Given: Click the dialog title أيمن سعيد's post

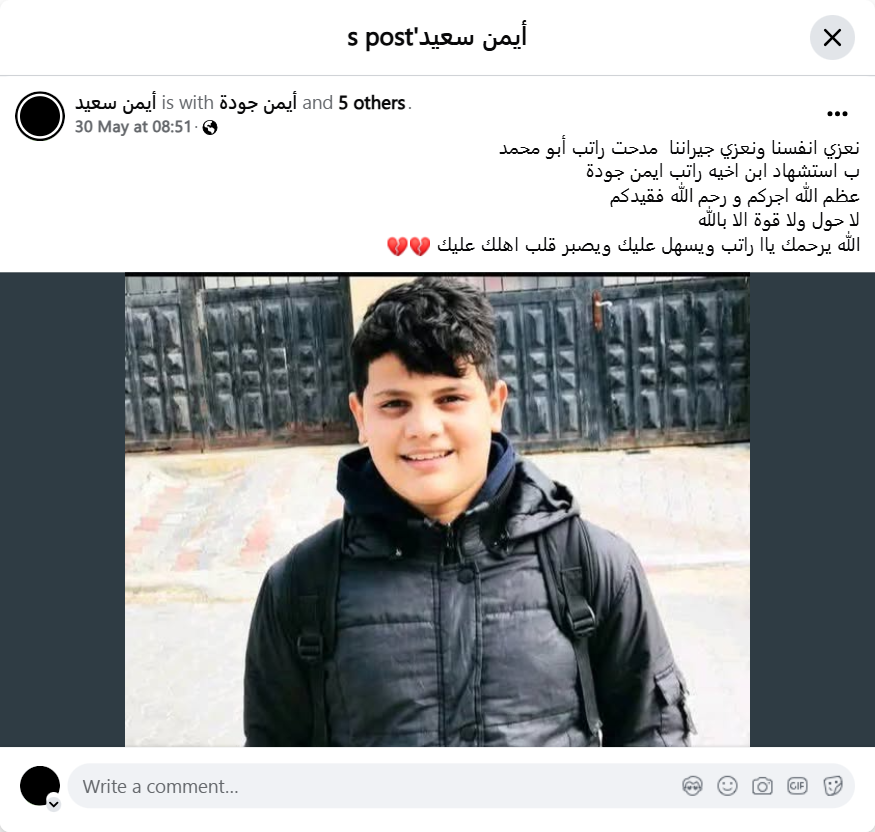Looking at the screenshot, I should tap(437, 37).
